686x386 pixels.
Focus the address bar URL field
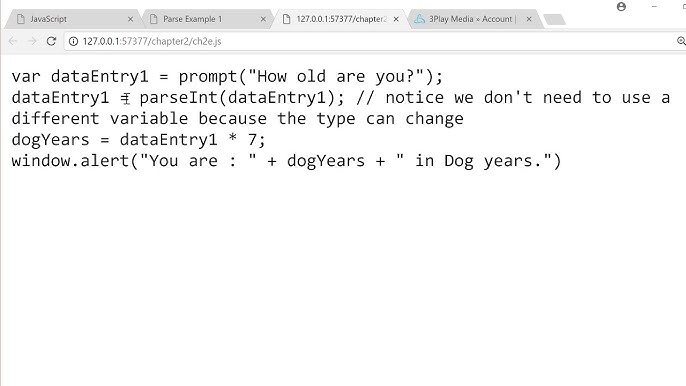click(372, 41)
